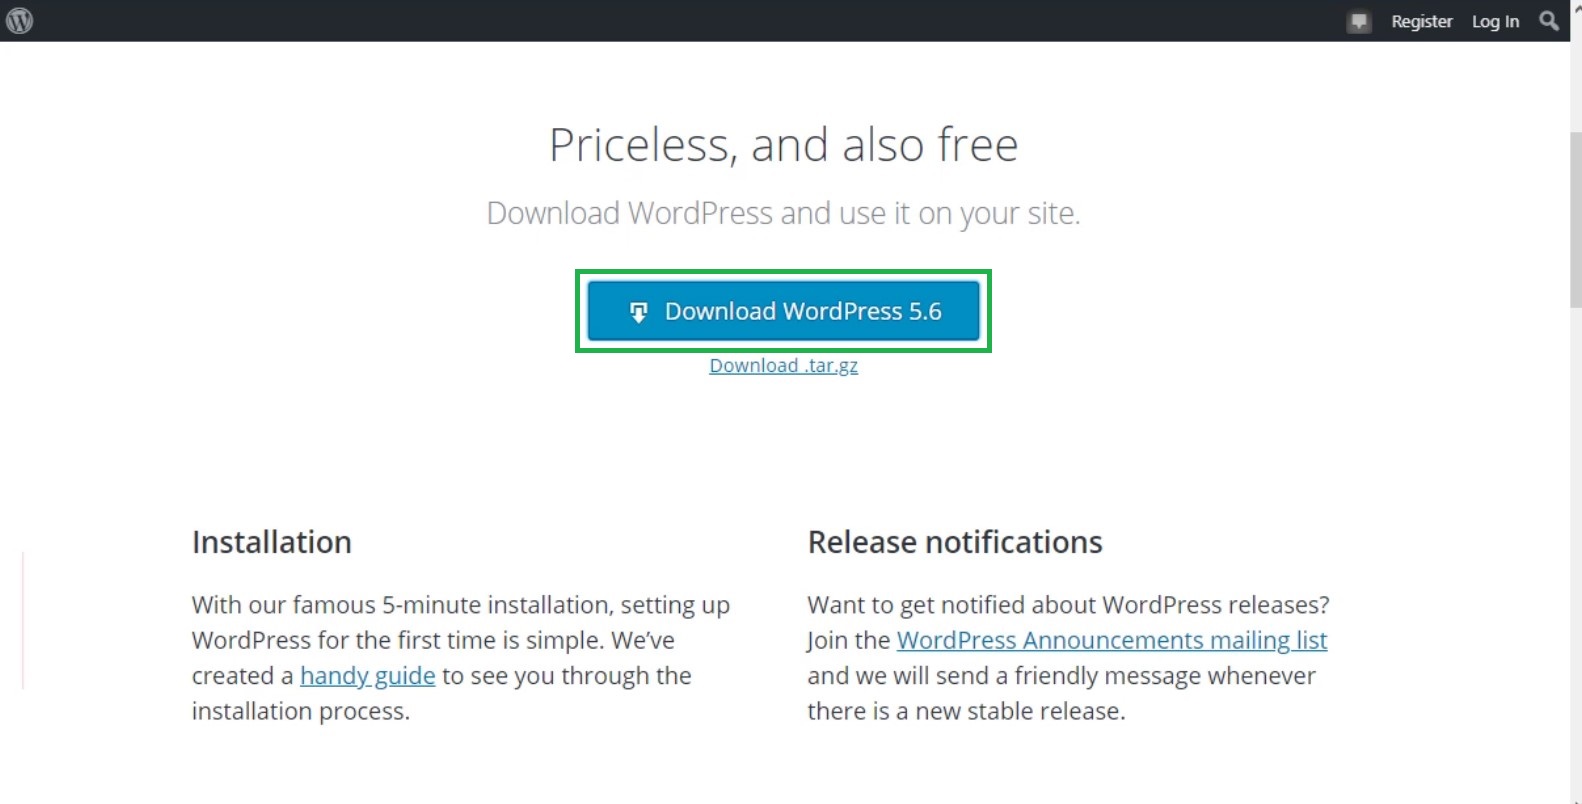Follow the Download .tar.gz link
Viewport: 1582px width, 804px height.
[783, 366]
